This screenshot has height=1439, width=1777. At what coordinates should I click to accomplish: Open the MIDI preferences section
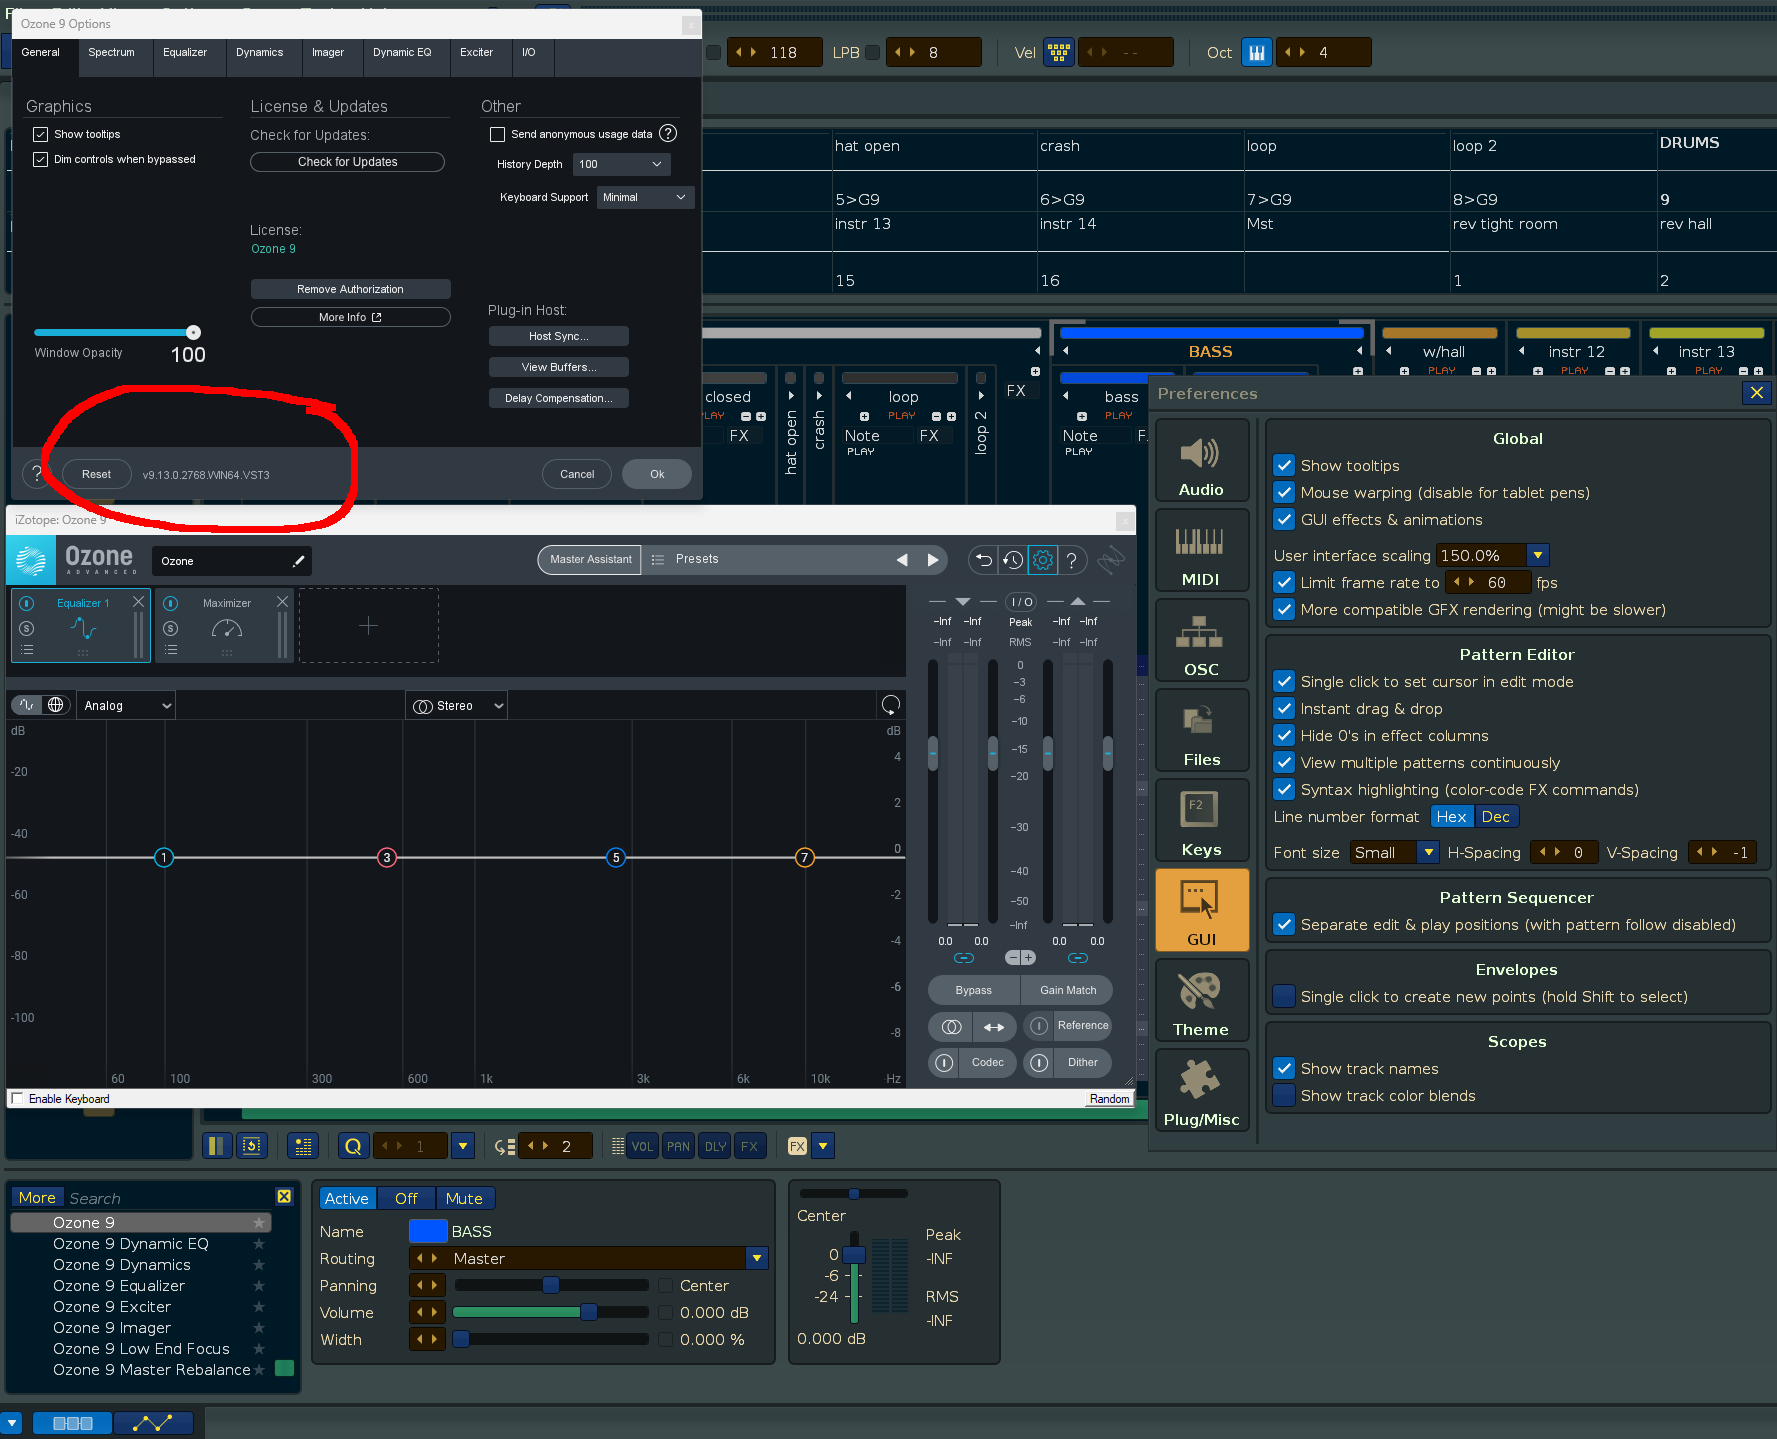(1200, 552)
